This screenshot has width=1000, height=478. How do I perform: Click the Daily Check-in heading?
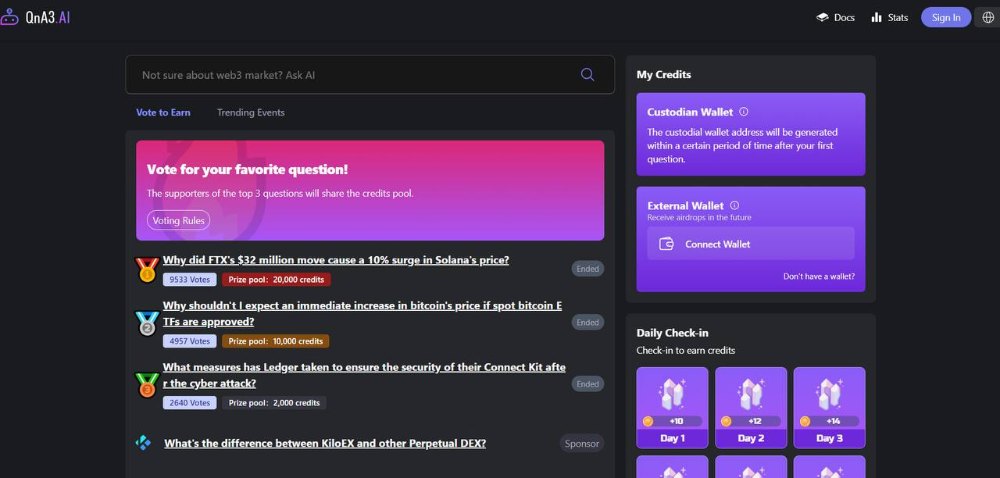672,333
